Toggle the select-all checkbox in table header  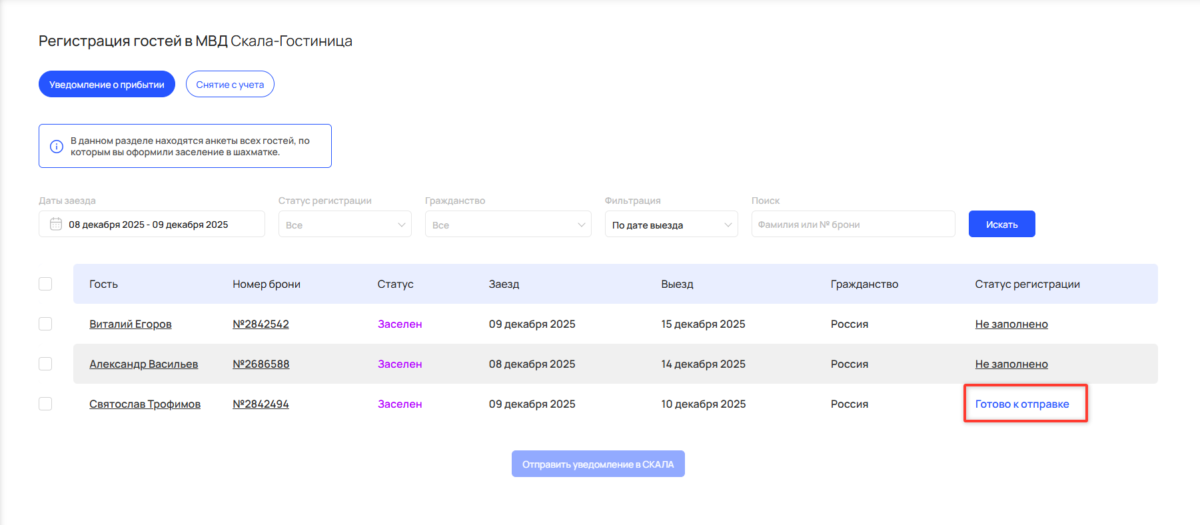[x=45, y=284]
